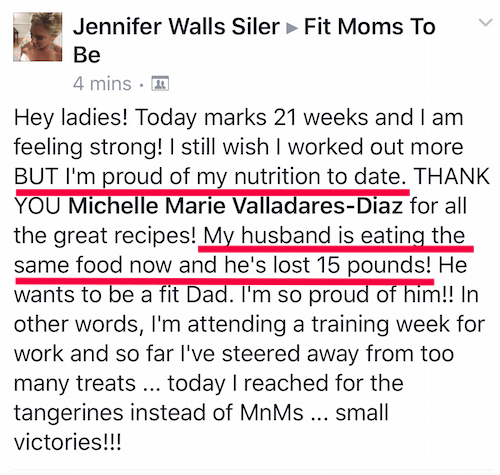Screen dimensions: 500x475
Task: Open the 4 mins timestamp link
Action: pos(102,83)
